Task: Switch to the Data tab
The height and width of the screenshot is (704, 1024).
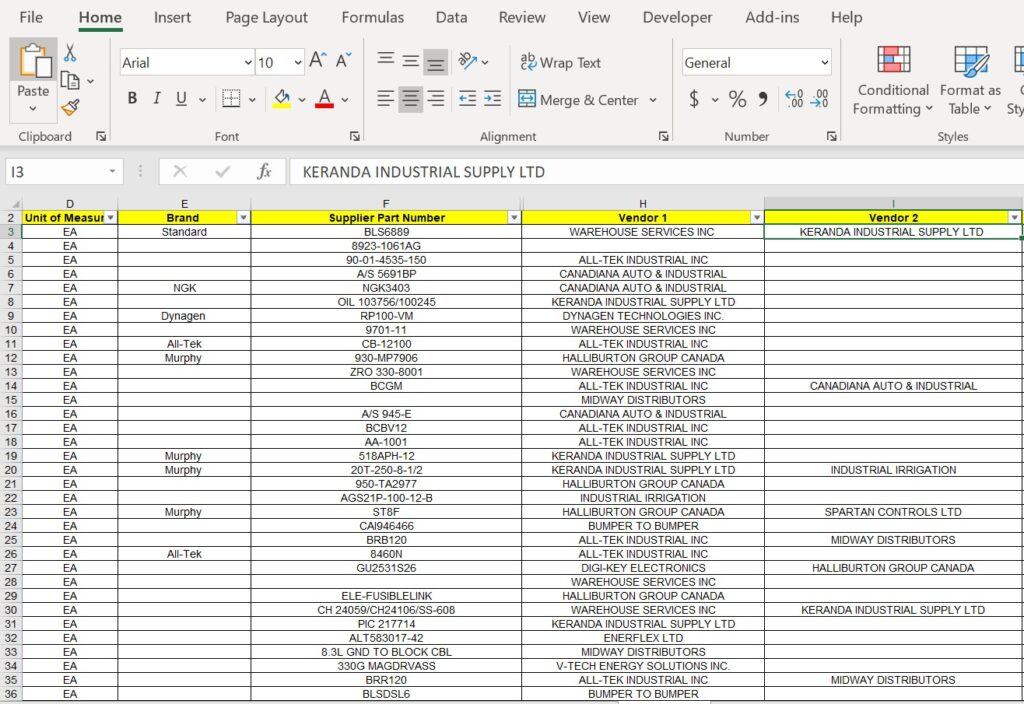Action: pyautogui.click(x=451, y=18)
